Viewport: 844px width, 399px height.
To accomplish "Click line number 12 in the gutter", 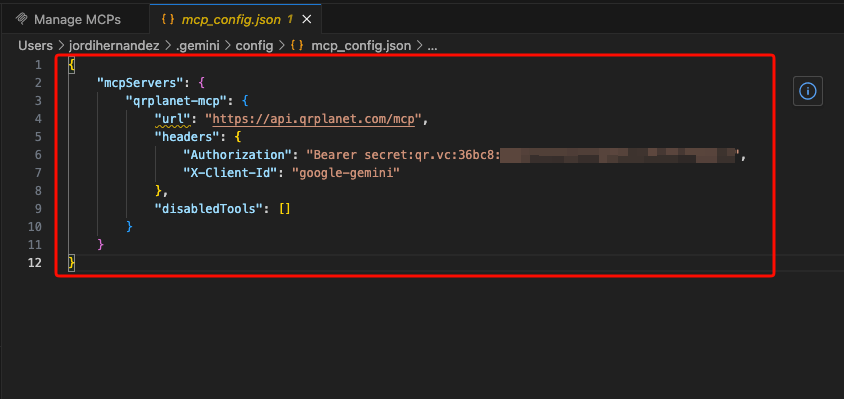I will (x=34, y=263).
